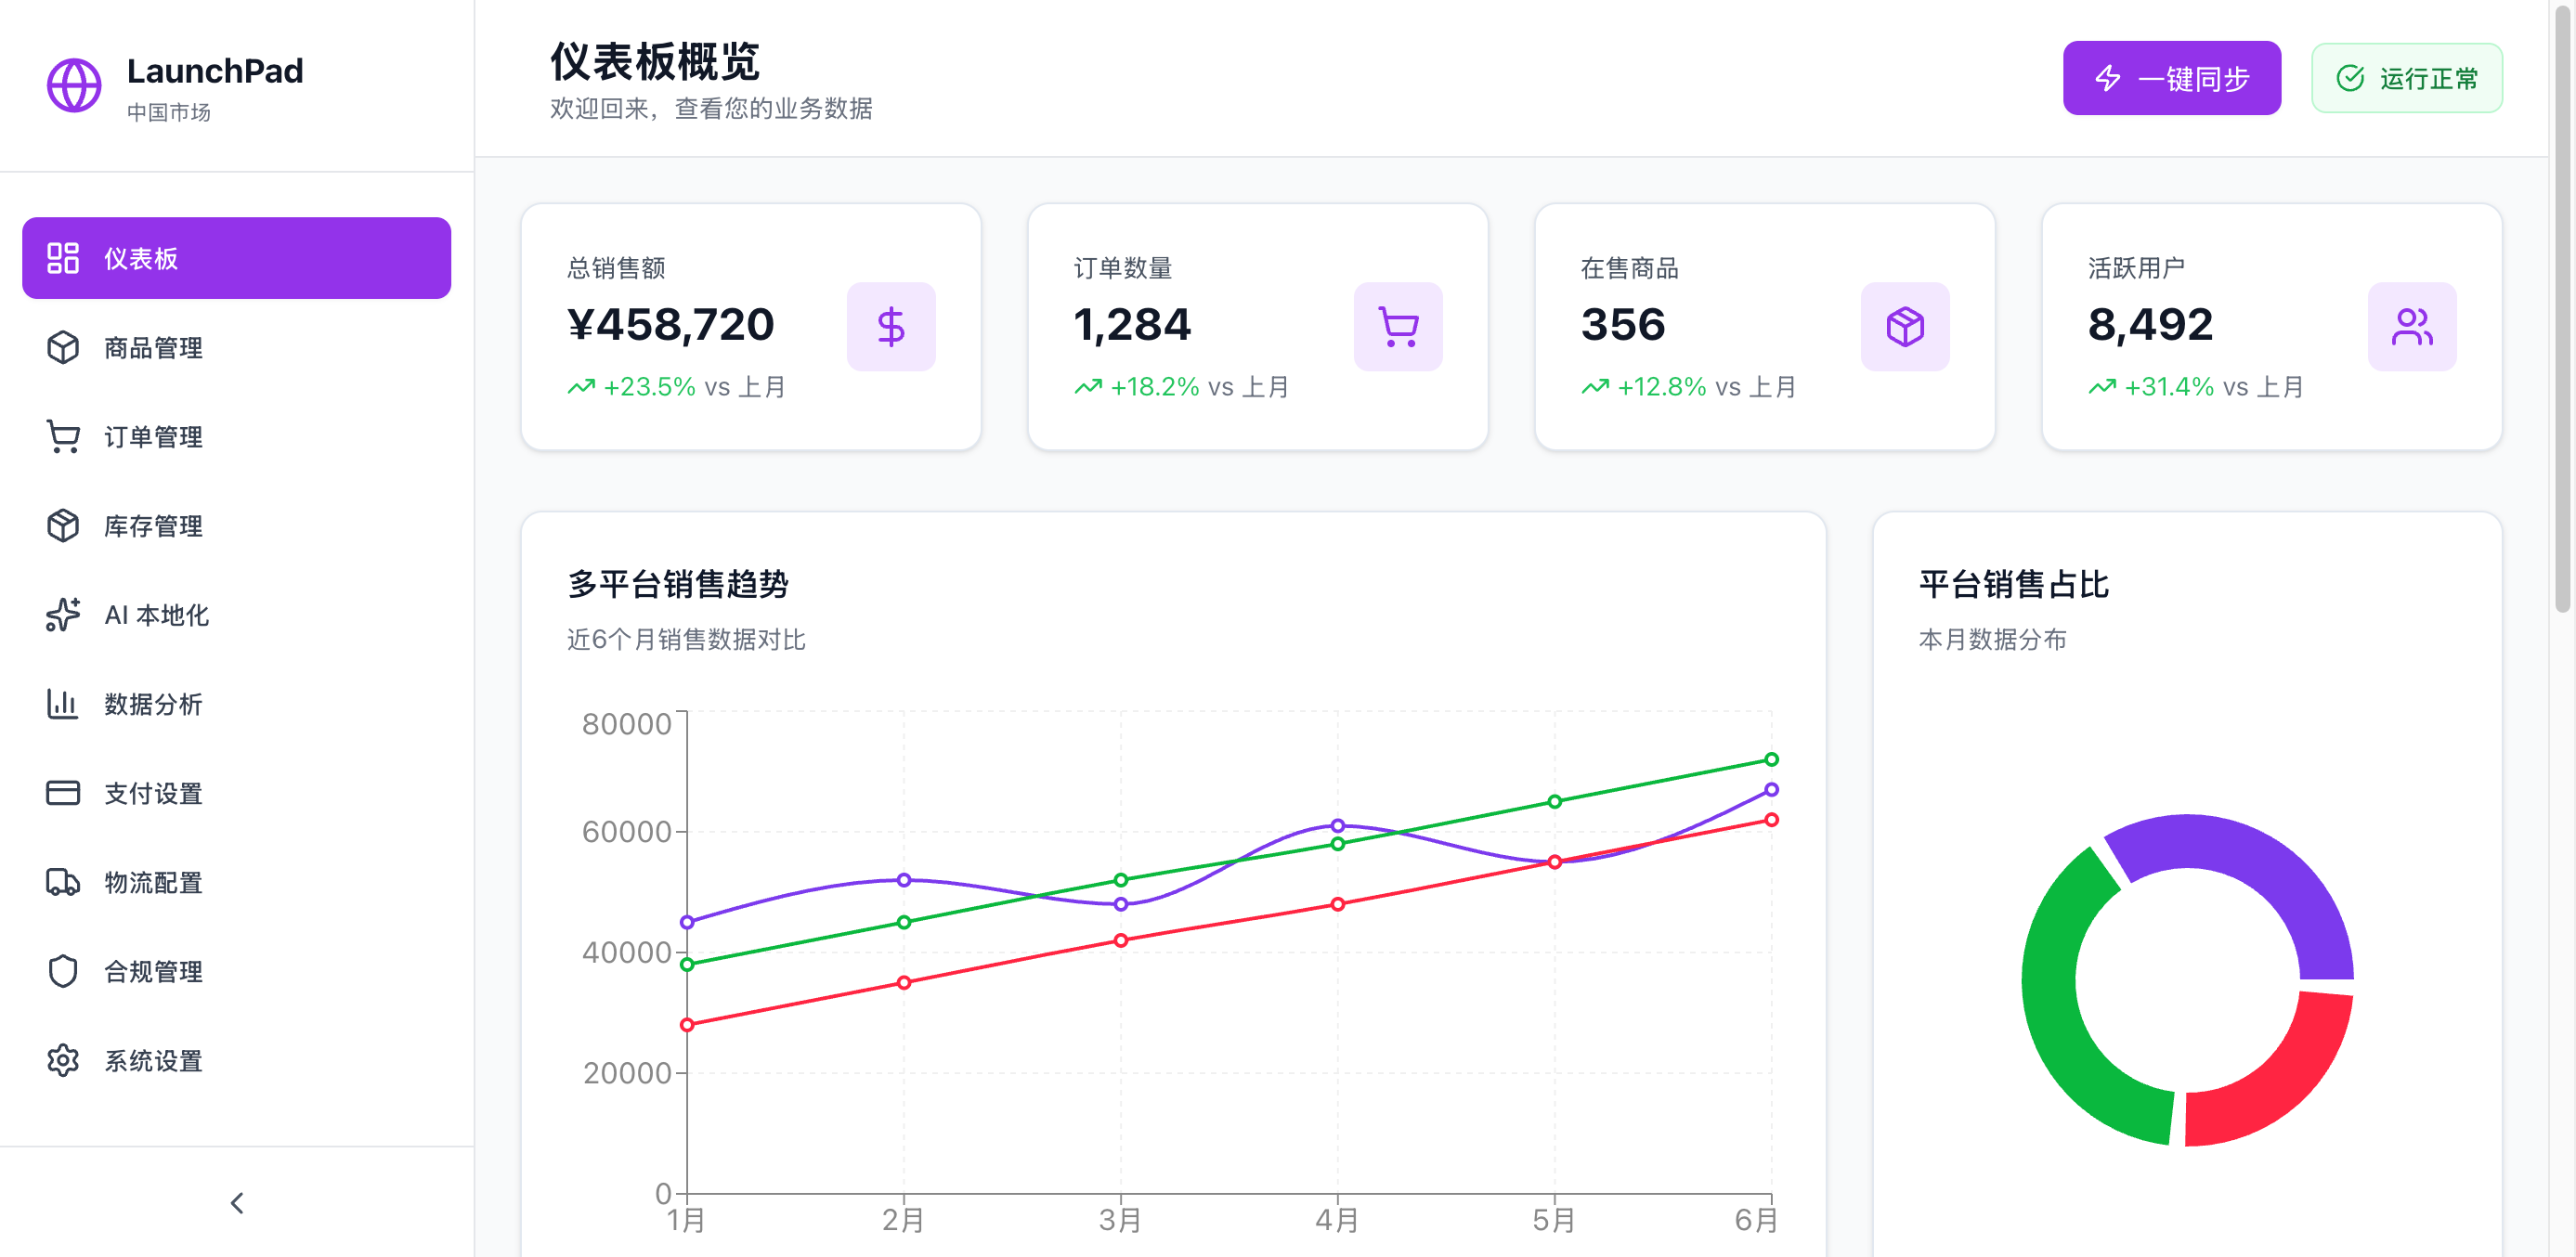
Task: Toggle the 运行正常 status badge
Action: (x=2406, y=77)
